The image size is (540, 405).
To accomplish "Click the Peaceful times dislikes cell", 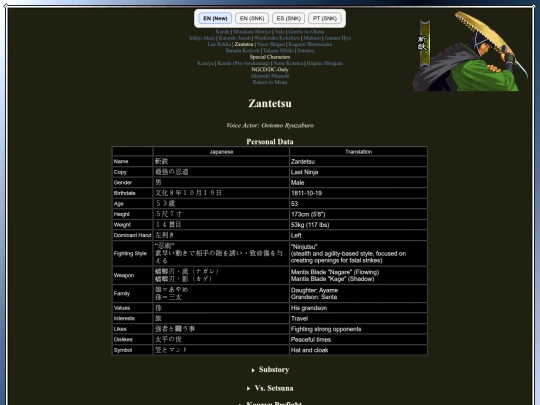I will point(359,340).
